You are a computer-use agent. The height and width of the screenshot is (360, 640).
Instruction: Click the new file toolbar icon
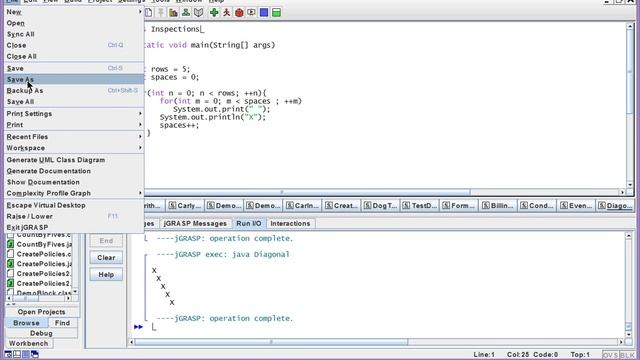[149, 13]
